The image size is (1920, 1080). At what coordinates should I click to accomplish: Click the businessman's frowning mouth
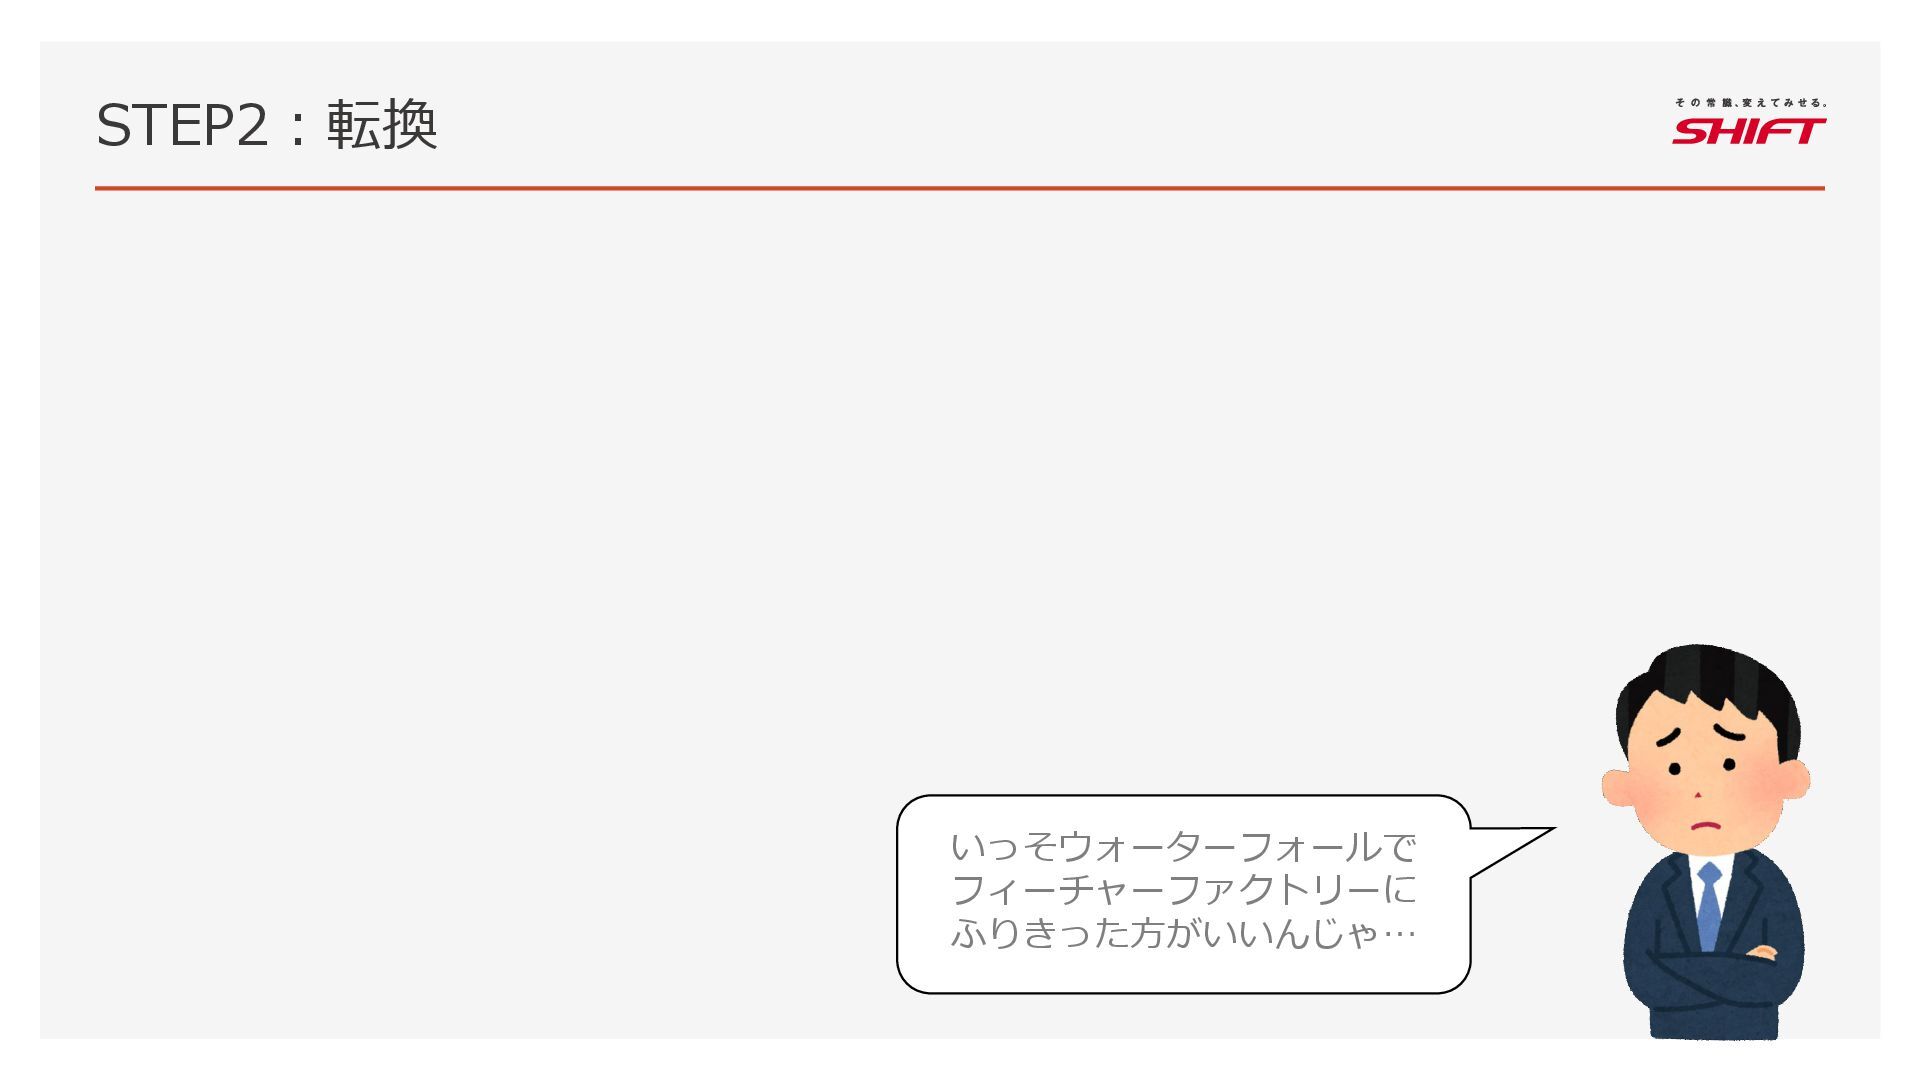pyautogui.click(x=1704, y=827)
